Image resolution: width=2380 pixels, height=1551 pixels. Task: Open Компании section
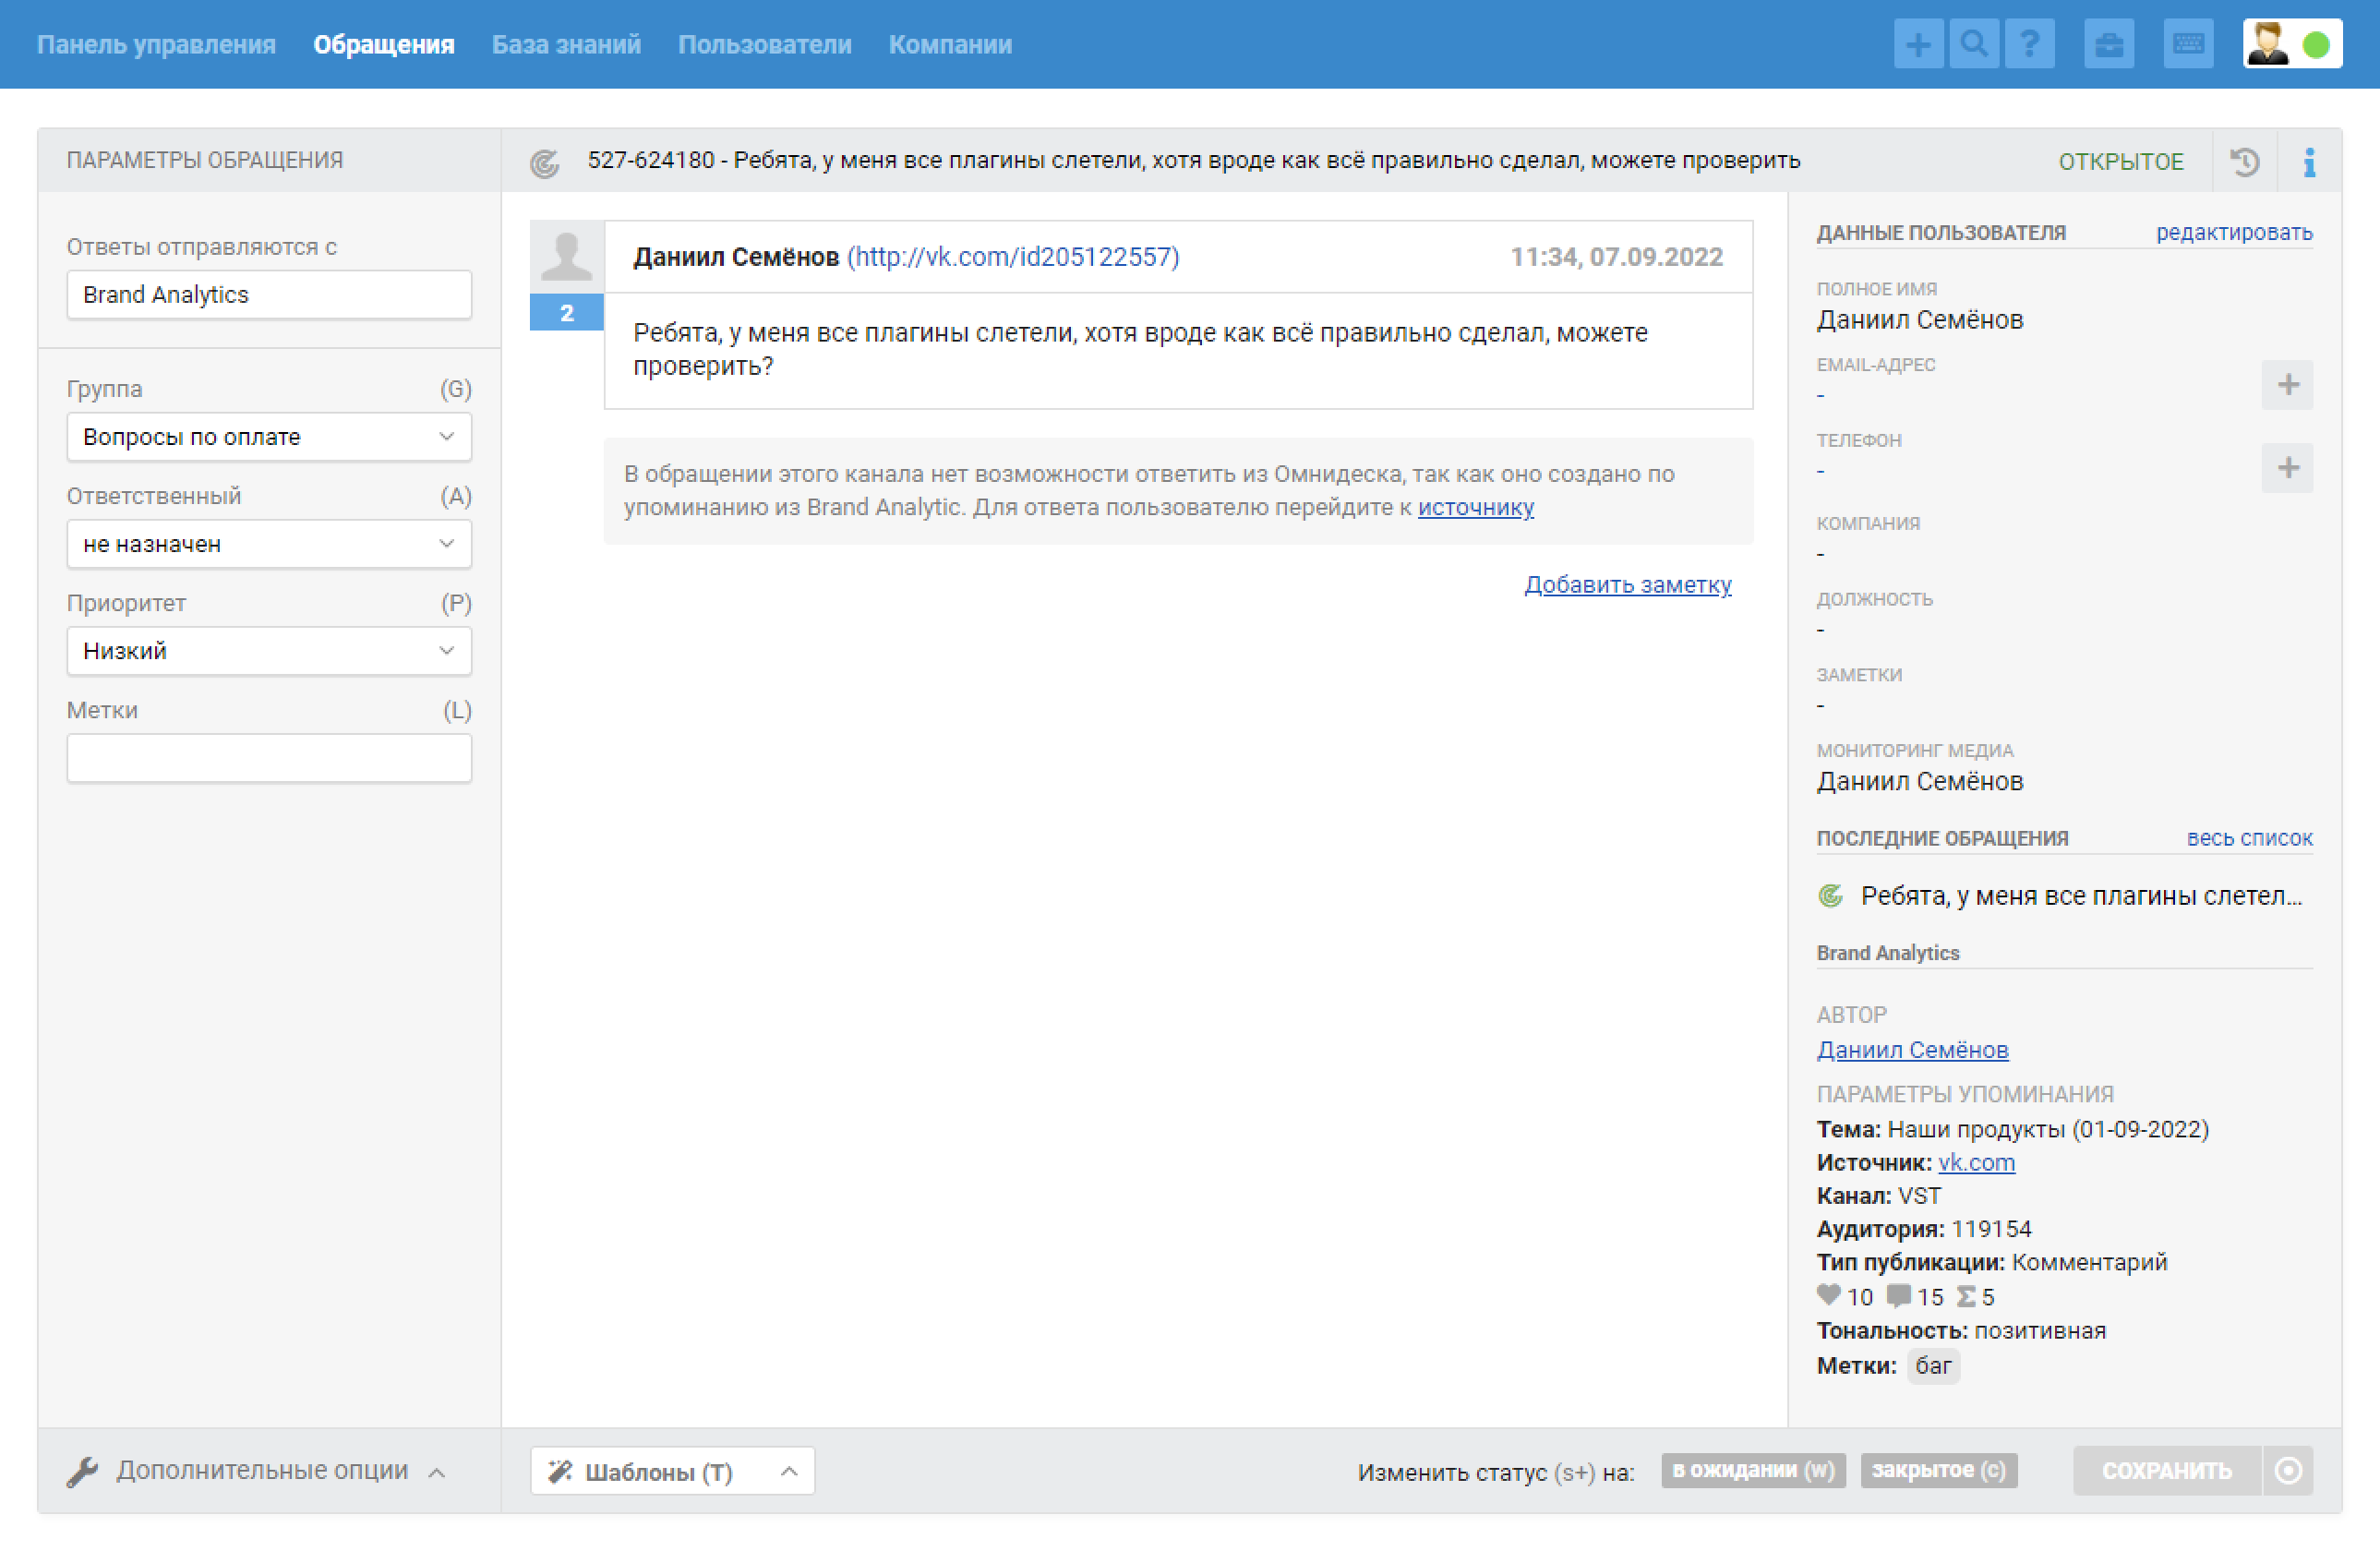[x=950, y=45]
